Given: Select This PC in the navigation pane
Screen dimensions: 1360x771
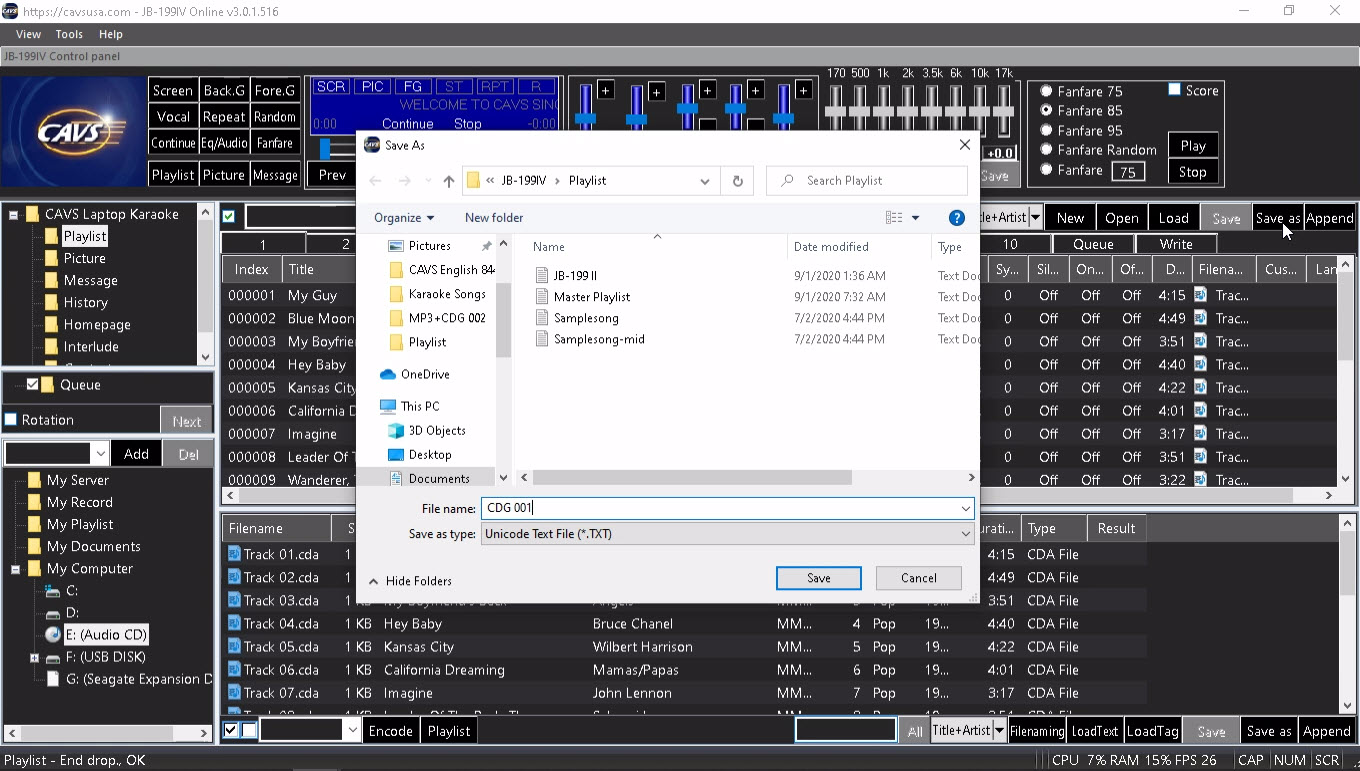Looking at the screenshot, I should [408, 406].
